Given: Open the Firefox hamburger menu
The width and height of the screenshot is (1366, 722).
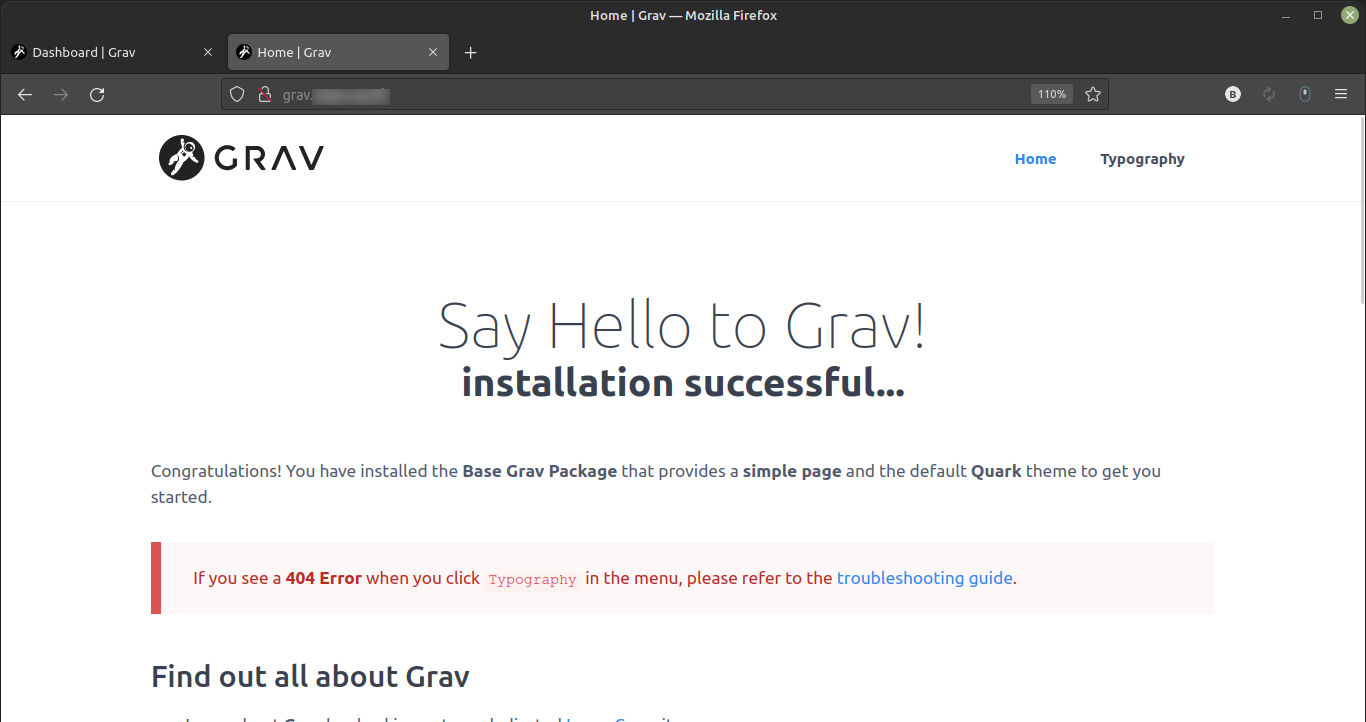Looking at the screenshot, I should [1341, 95].
